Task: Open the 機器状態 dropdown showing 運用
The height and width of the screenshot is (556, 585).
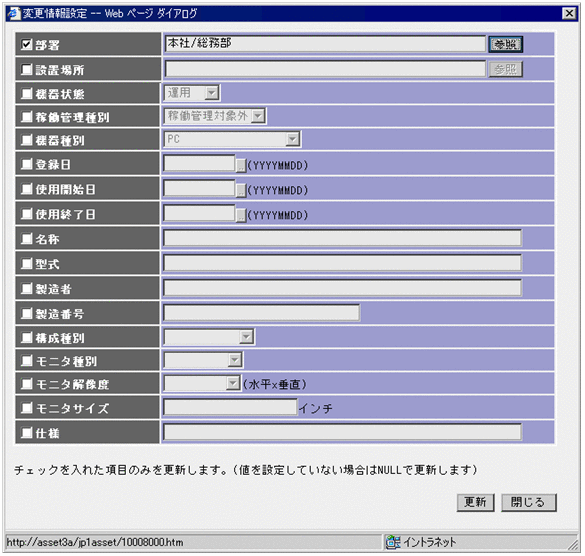Action: [x=192, y=93]
